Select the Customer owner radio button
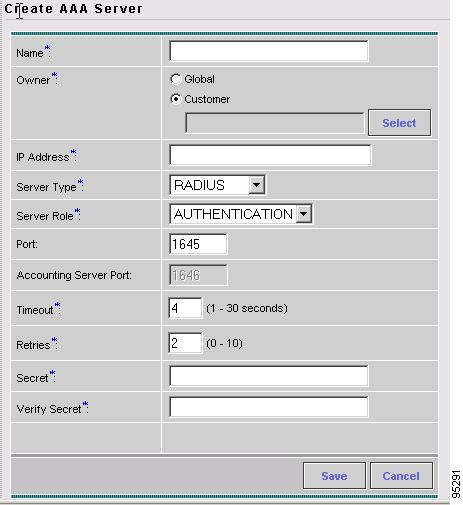The width and height of the screenshot is (463, 505). (x=175, y=99)
